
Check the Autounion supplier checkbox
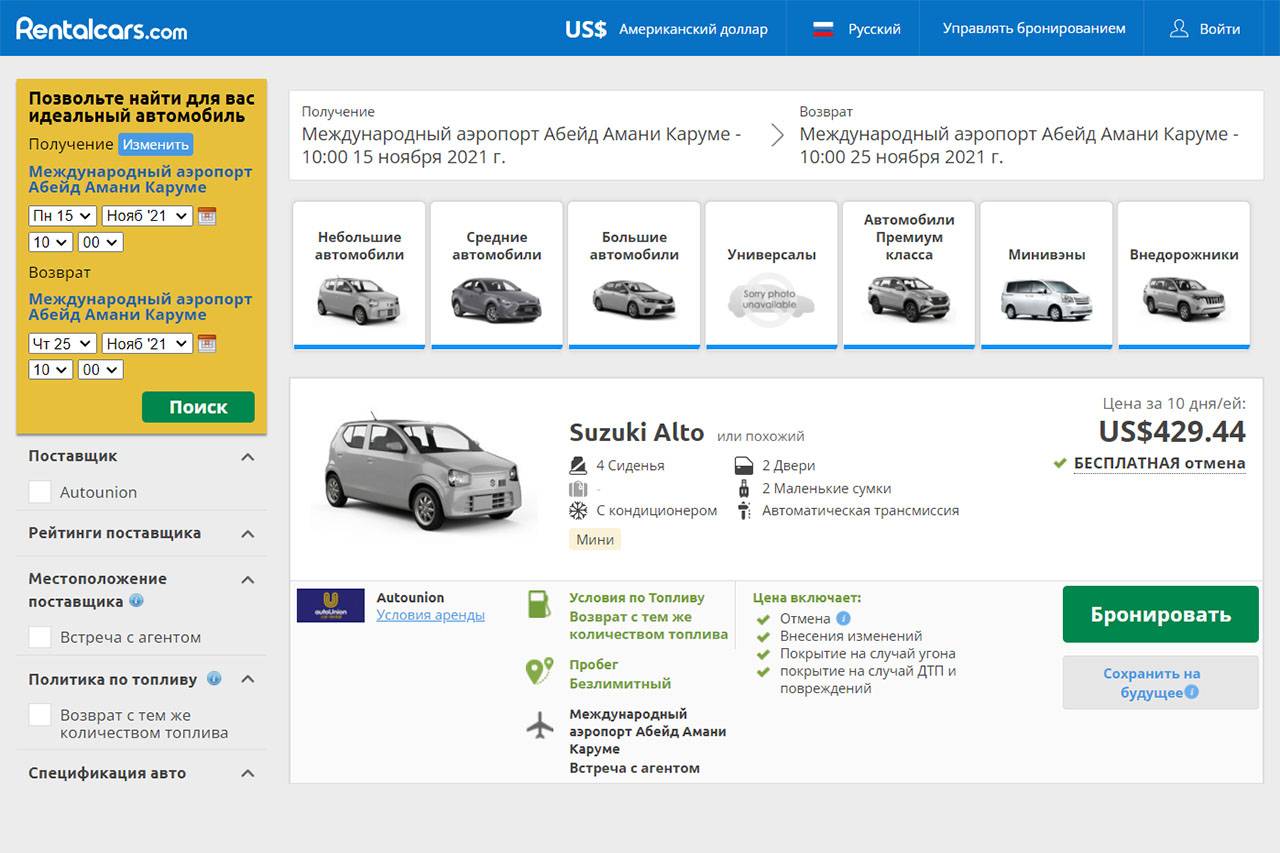point(40,492)
